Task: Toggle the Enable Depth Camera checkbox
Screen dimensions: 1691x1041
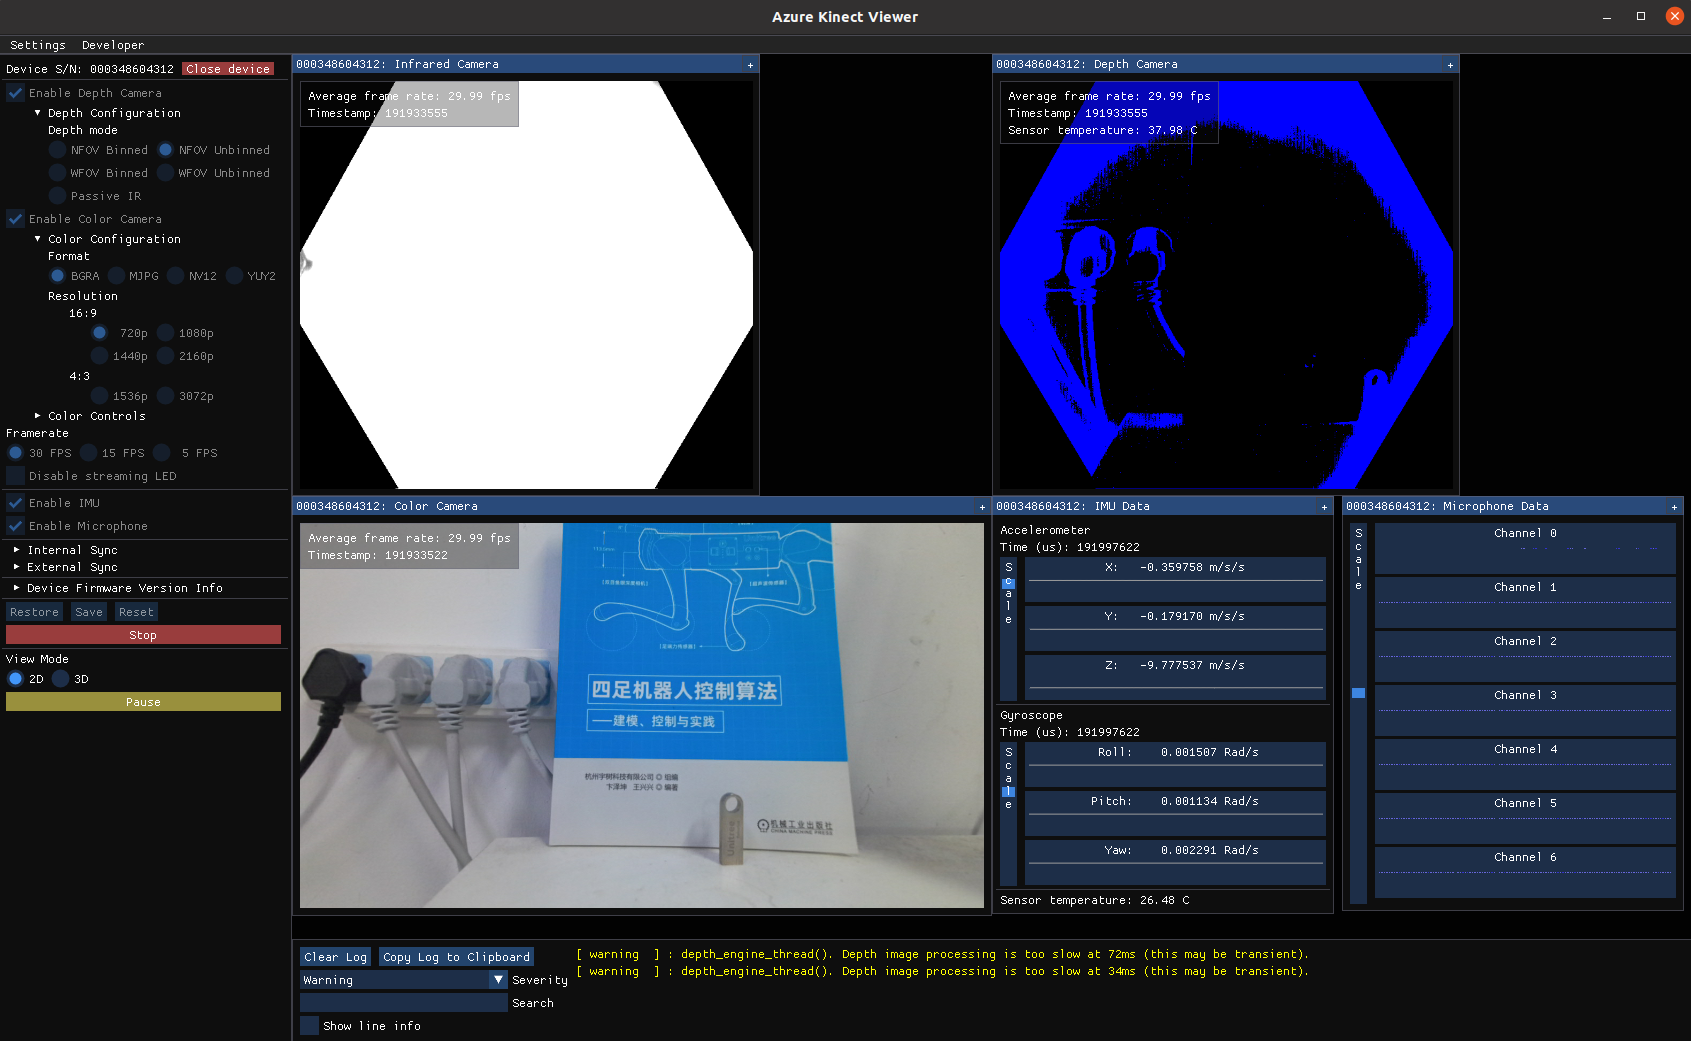Action: click(x=16, y=93)
